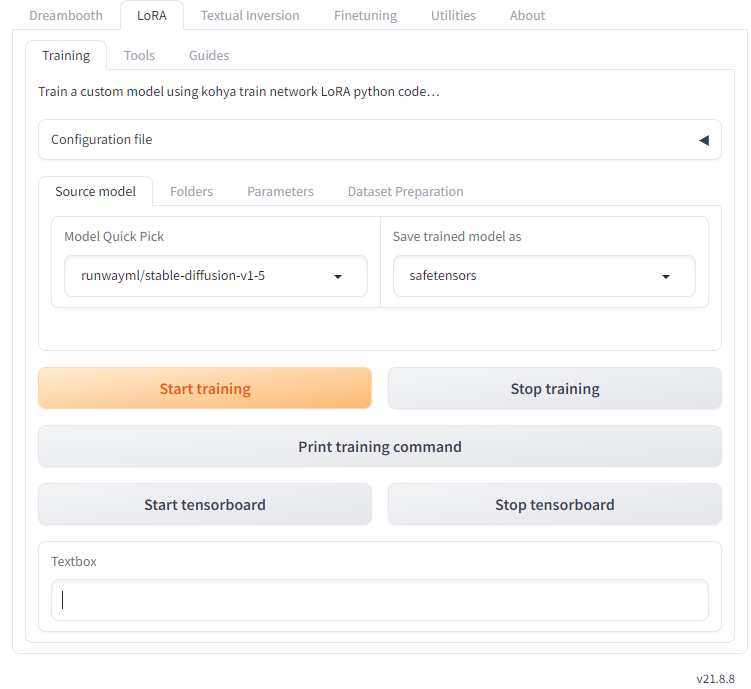751x689 pixels.
Task: Open the Utilities tab
Action: (x=453, y=15)
